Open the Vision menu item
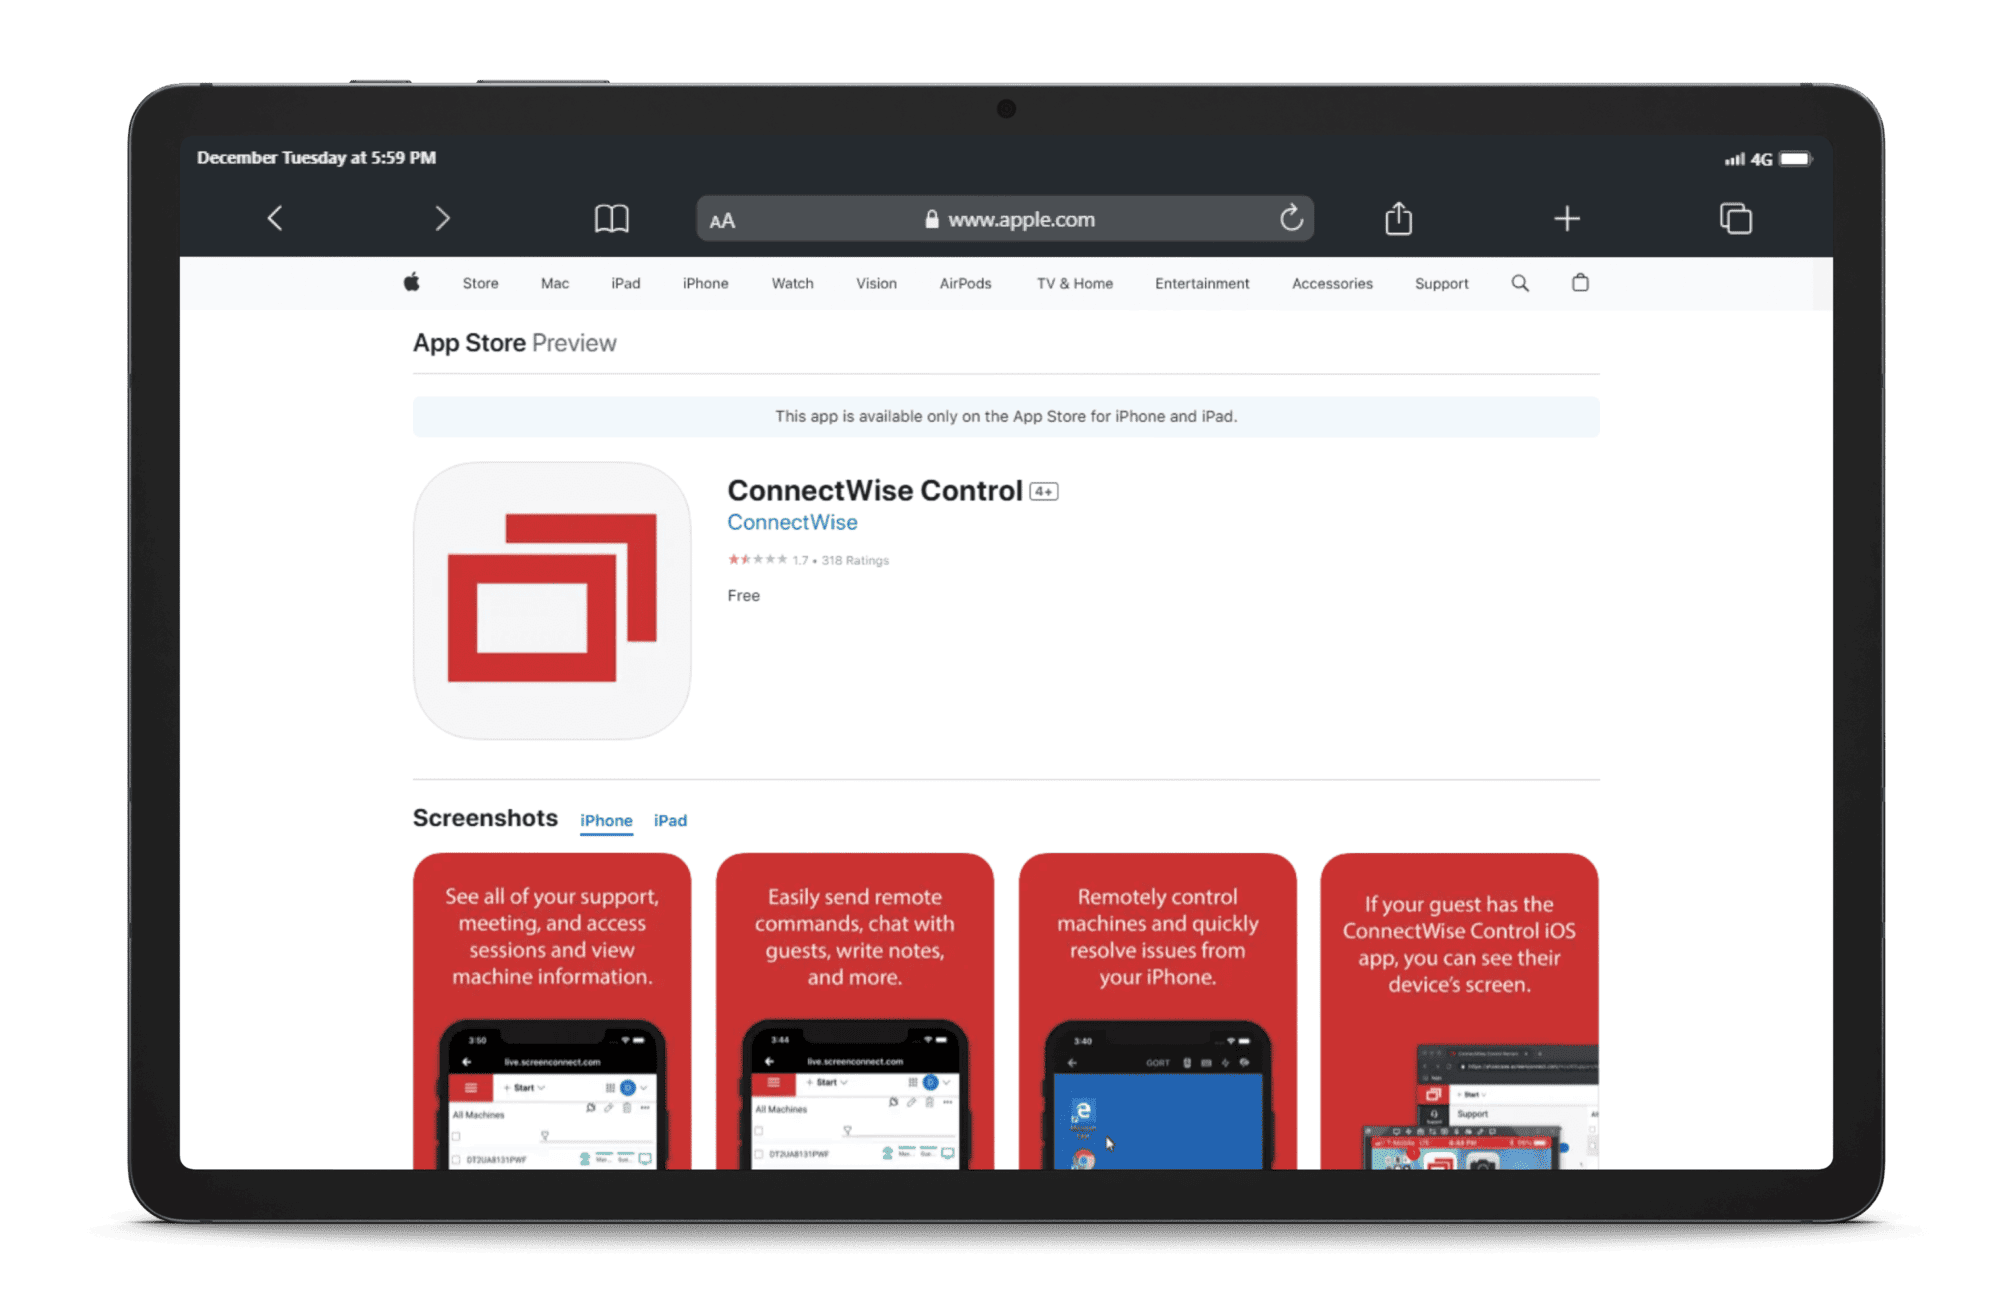Image resolution: width=1999 pixels, height=1310 pixels. coord(876,283)
